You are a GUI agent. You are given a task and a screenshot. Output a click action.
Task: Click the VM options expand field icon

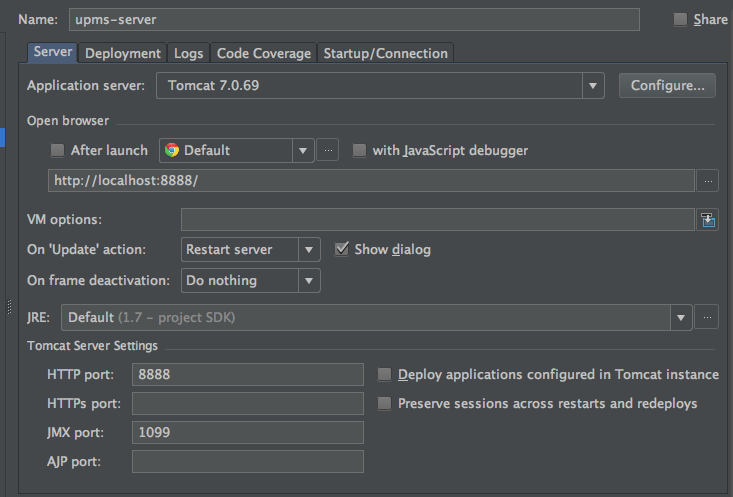pos(707,220)
